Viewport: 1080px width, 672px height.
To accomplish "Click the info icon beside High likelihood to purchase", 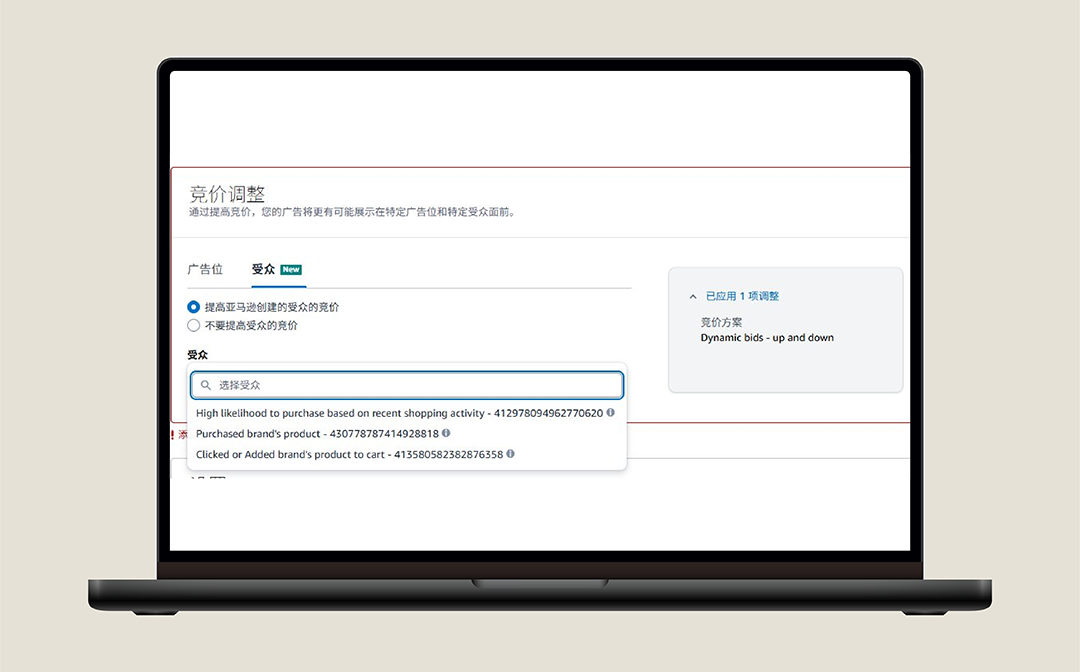I will [610, 412].
